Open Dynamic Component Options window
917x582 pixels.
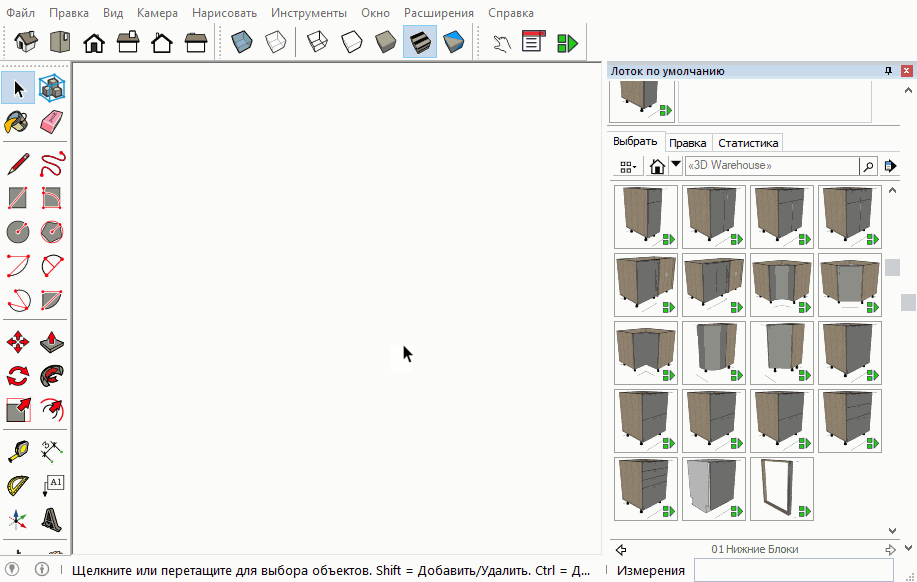point(533,42)
